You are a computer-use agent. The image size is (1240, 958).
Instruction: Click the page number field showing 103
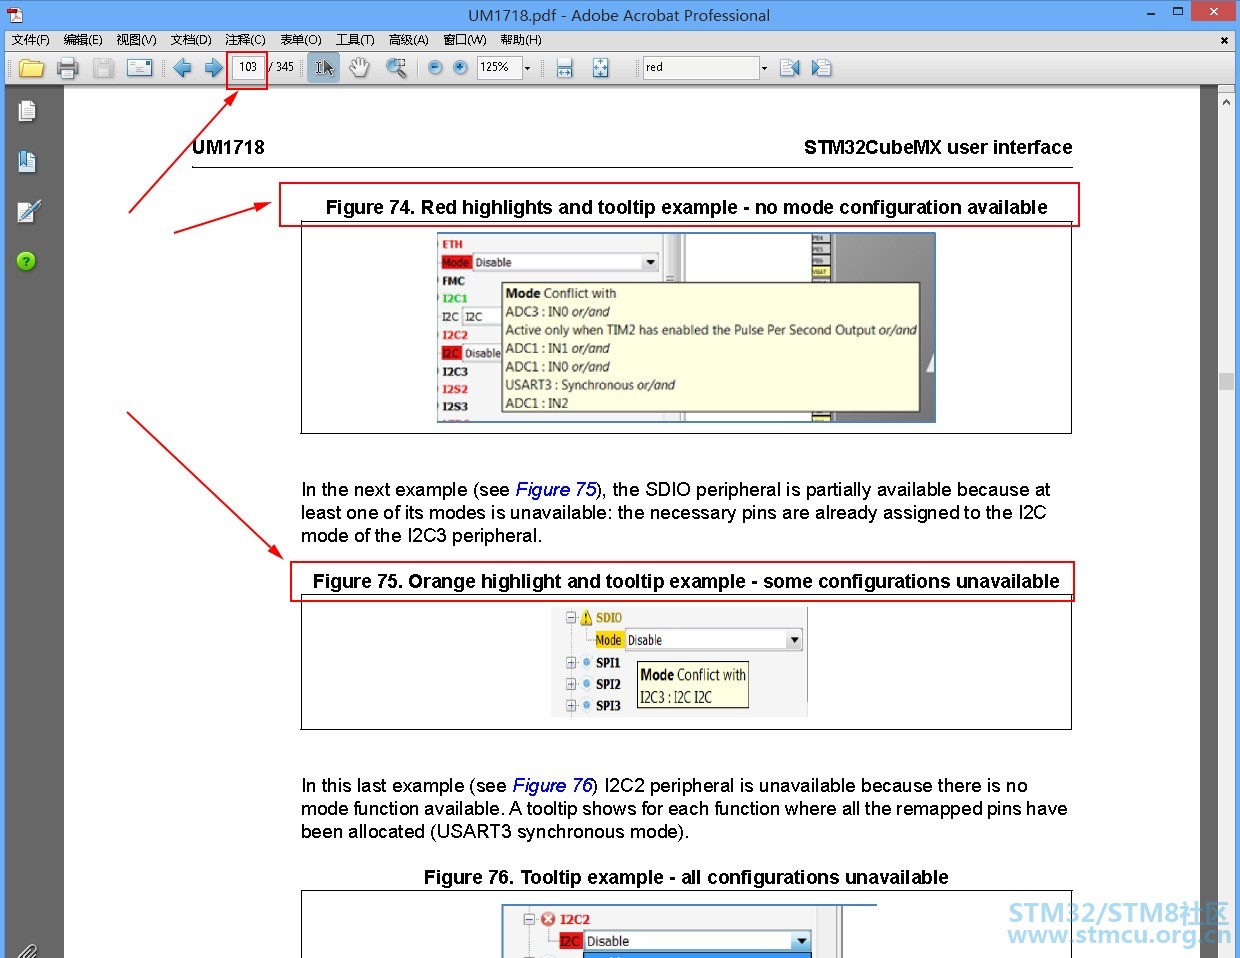pos(248,67)
